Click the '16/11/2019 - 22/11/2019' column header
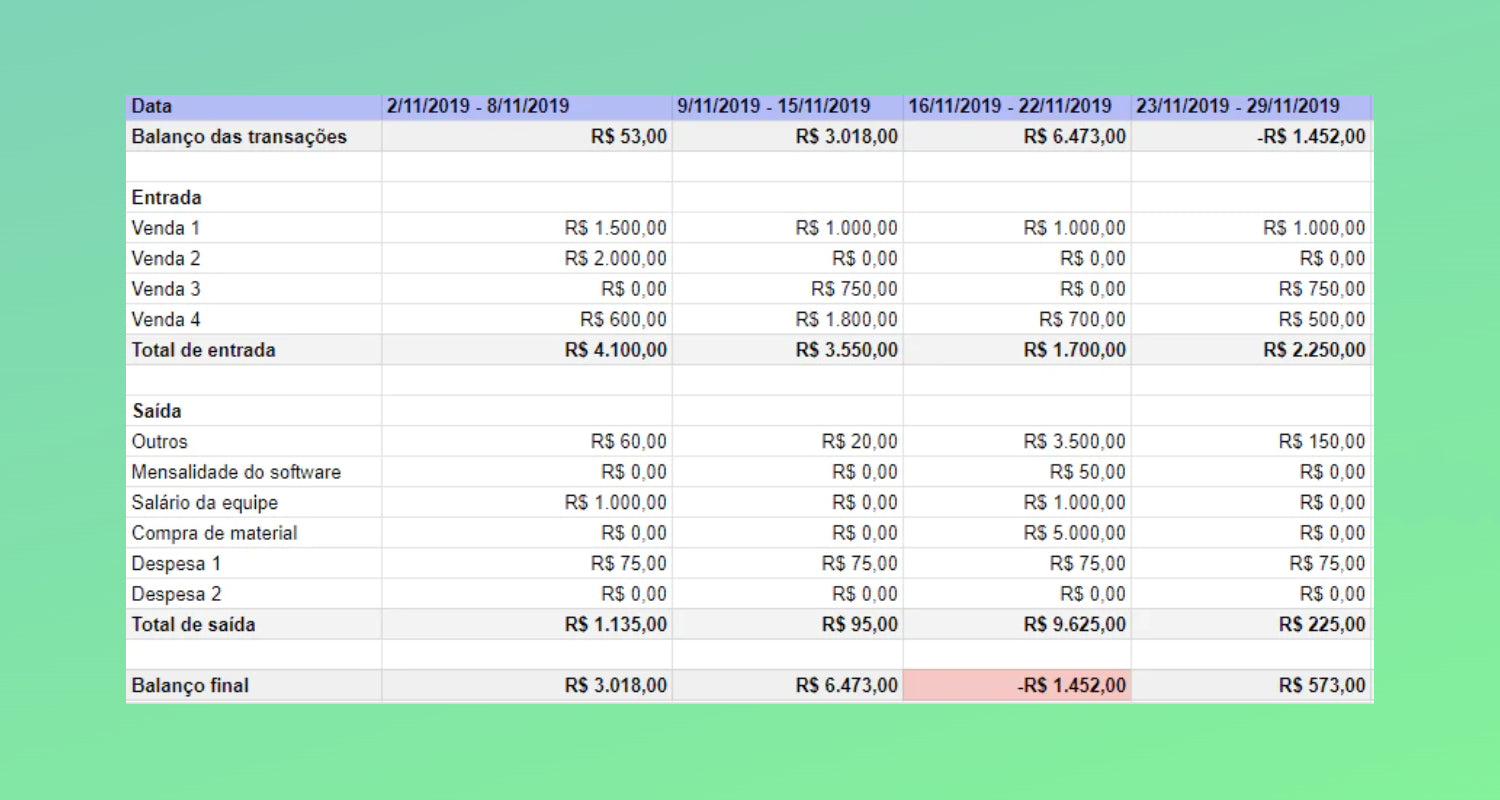The height and width of the screenshot is (800, 1500). 1017,107
